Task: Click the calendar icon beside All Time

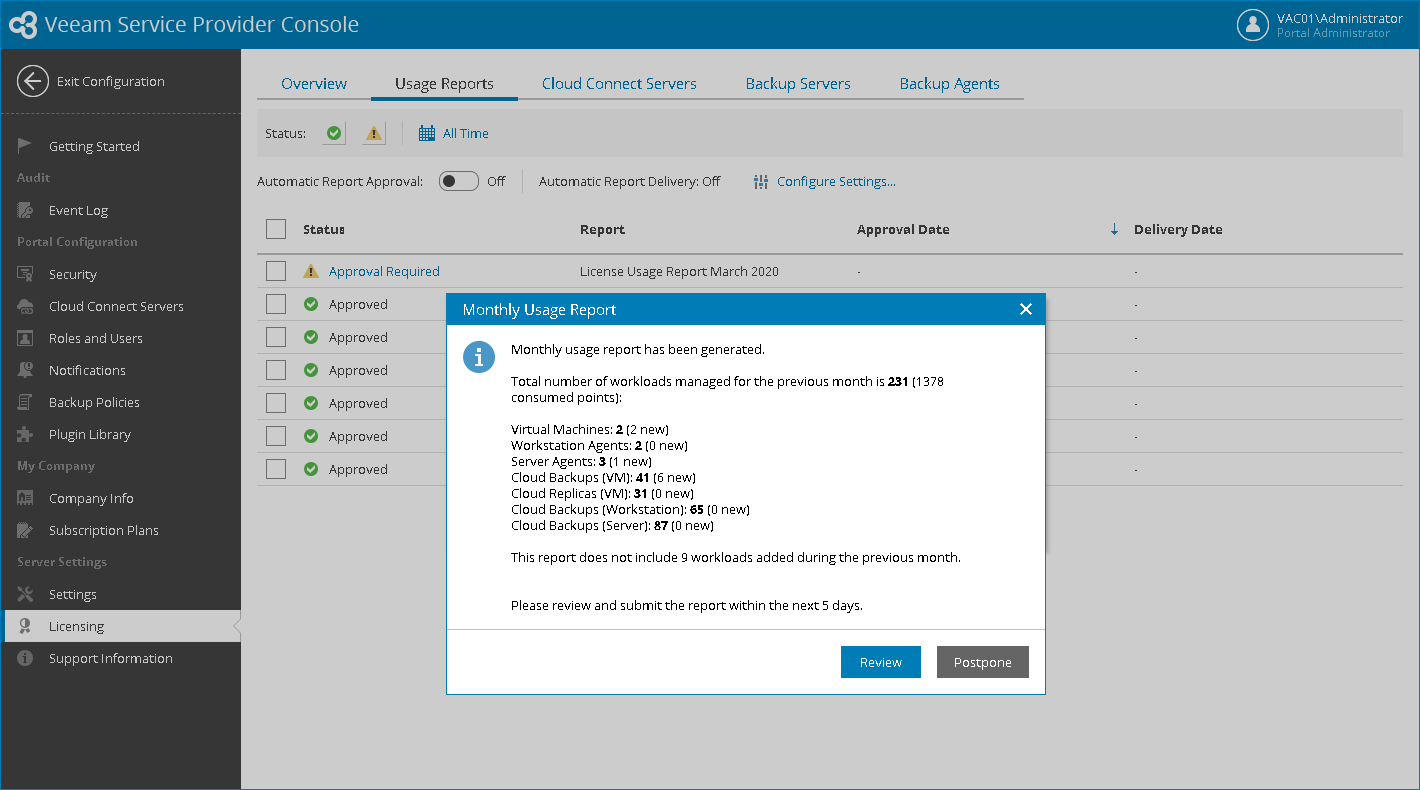Action: (x=427, y=133)
